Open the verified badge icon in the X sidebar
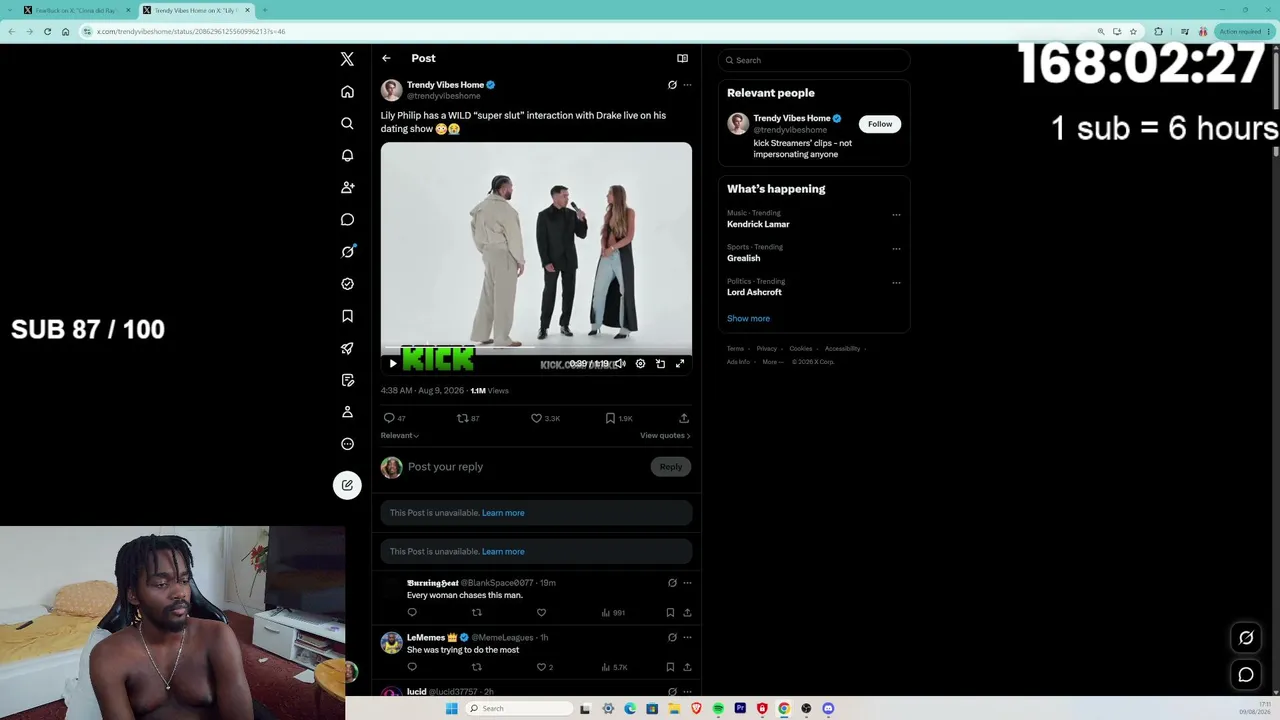 point(347,284)
